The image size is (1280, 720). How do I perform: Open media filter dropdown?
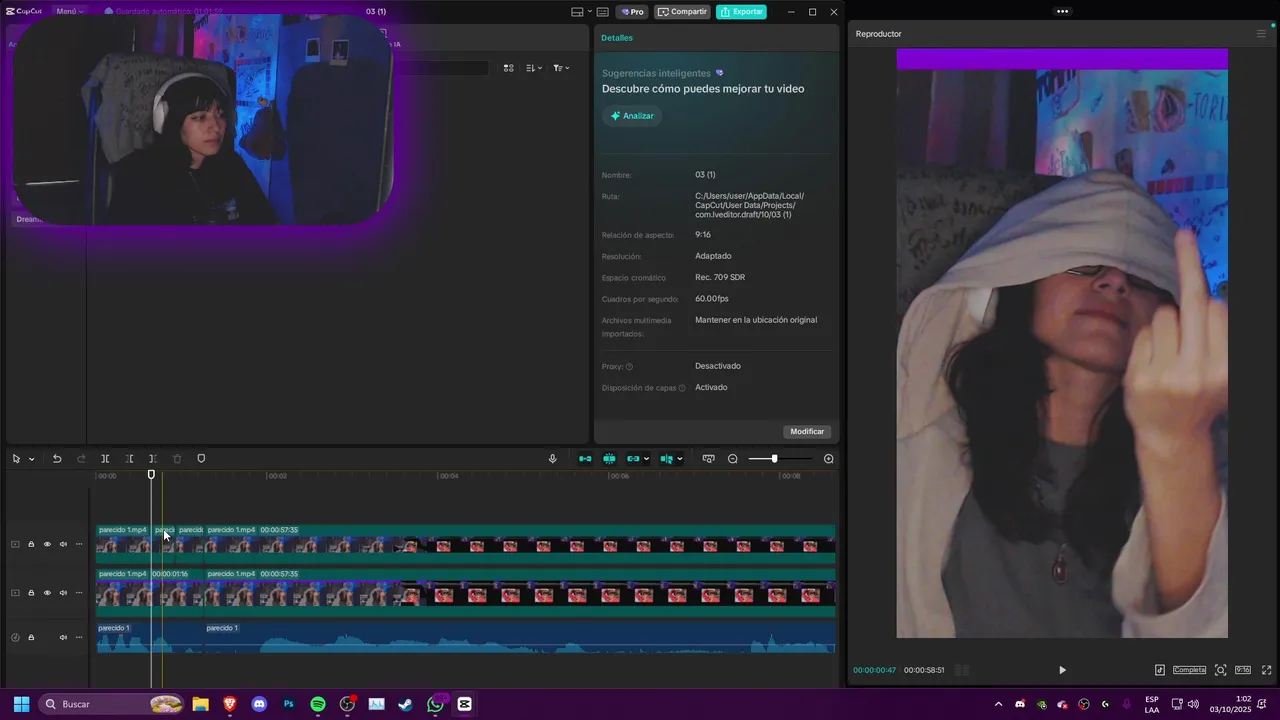click(x=561, y=68)
